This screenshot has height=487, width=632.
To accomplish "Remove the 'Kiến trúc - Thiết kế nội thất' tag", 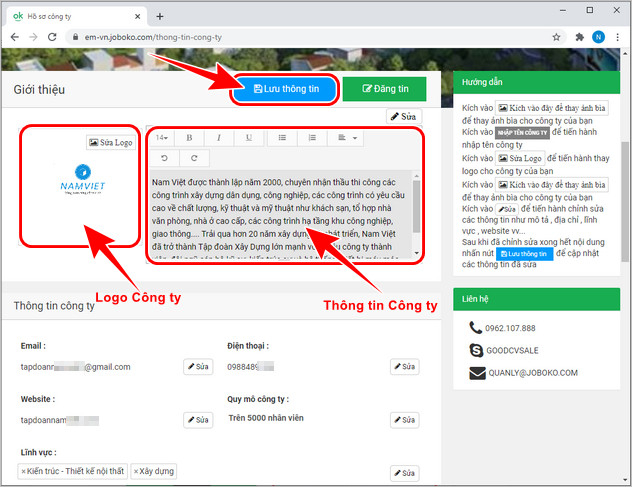I will (23, 471).
